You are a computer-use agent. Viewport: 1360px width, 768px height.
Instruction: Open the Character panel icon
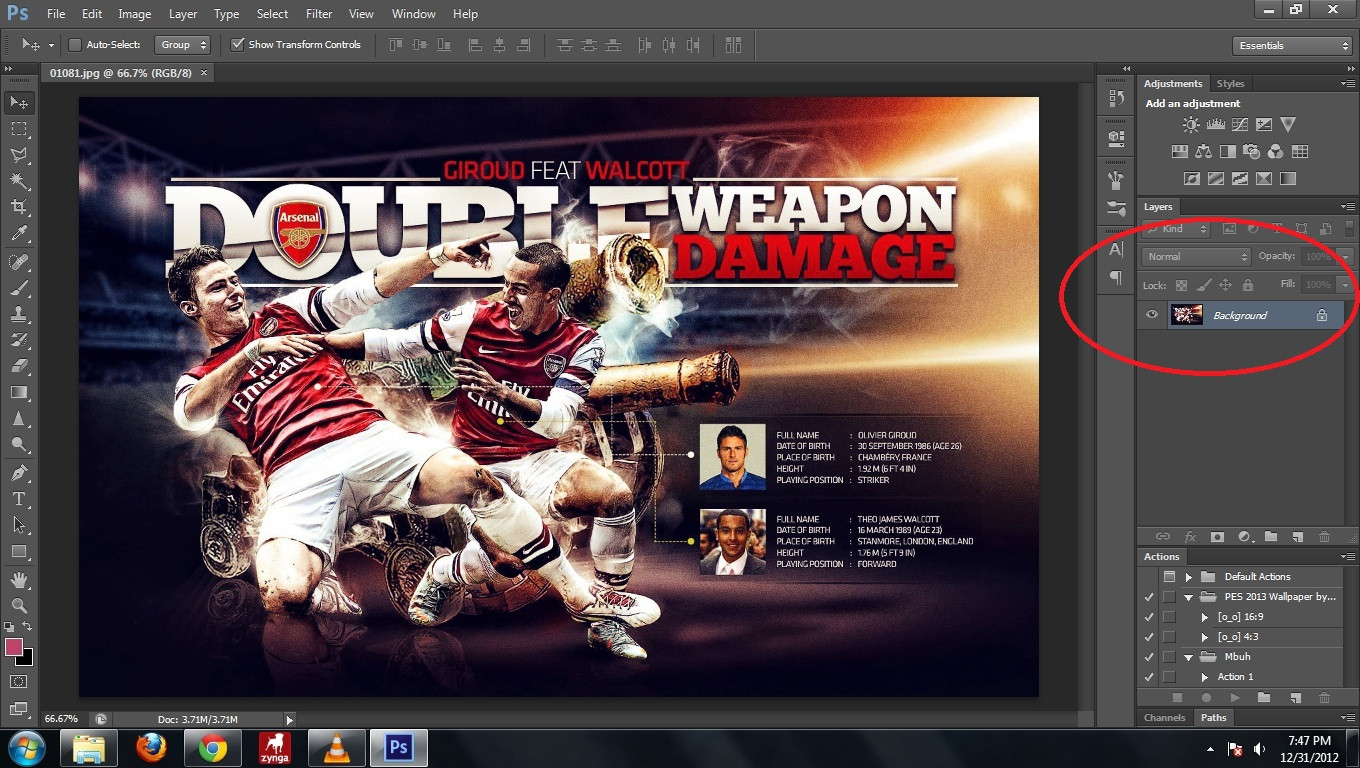pos(1116,249)
